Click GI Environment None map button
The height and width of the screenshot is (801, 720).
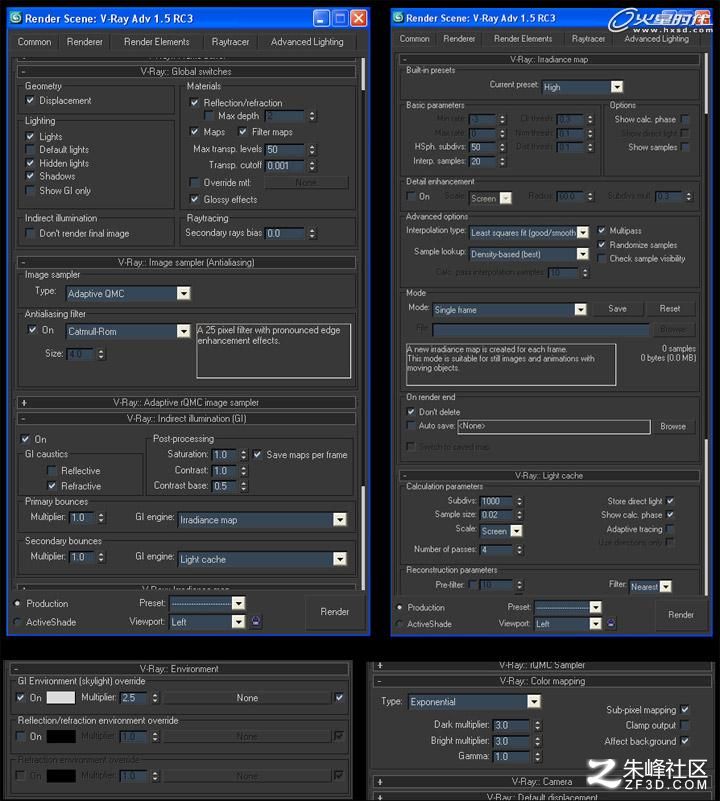point(247,698)
